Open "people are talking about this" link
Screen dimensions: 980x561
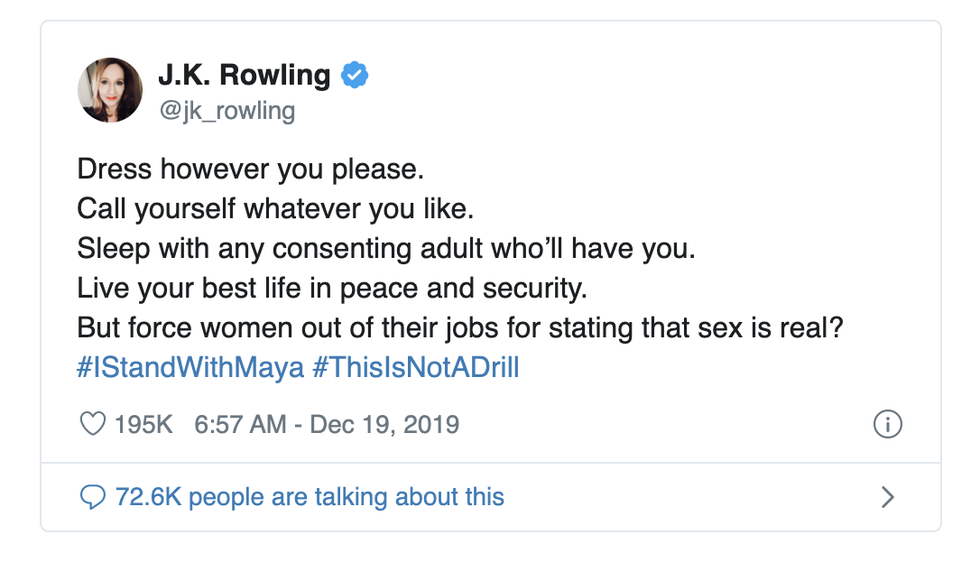346,496
